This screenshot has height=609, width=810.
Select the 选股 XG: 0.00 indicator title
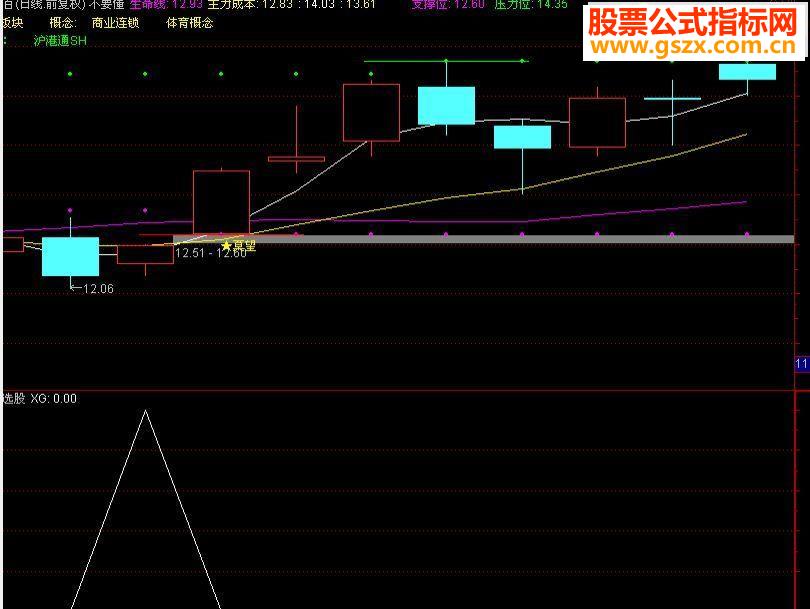click(x=40, y=398)
